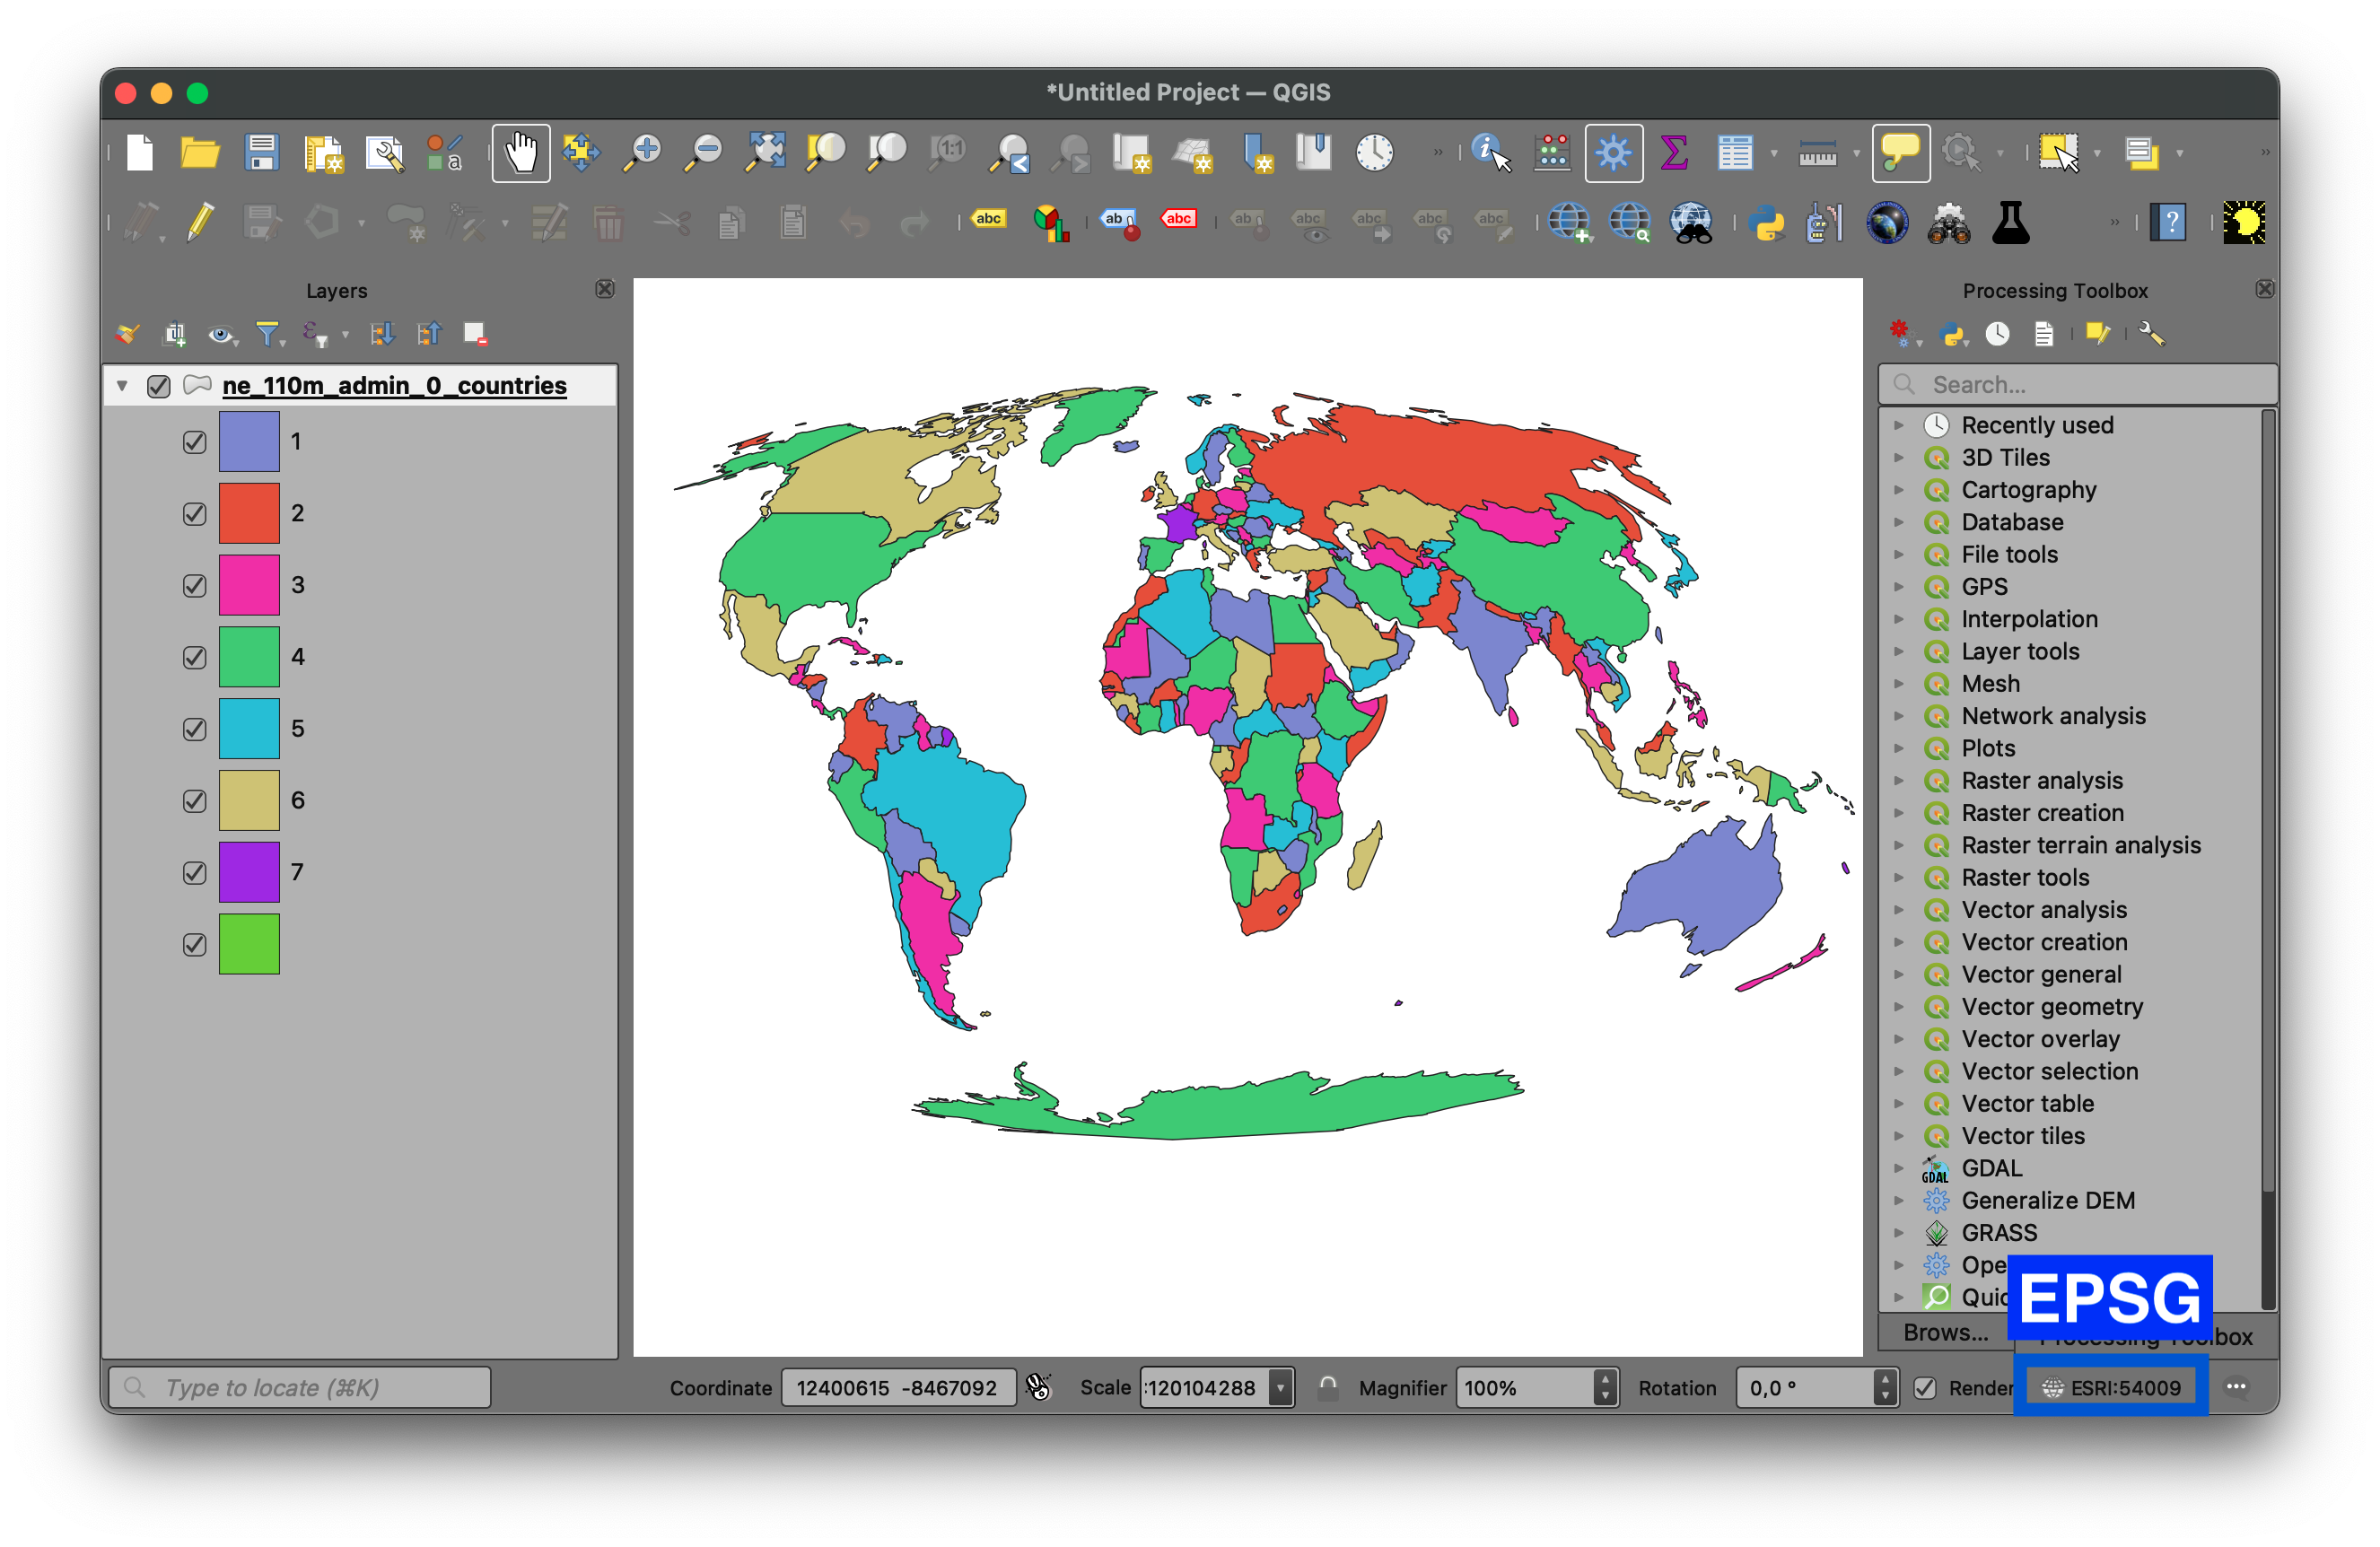Click the ESRI:54009 CRS button
The width and height of the screenshot is (2380, 1547).
(x=2111, y=1388)
